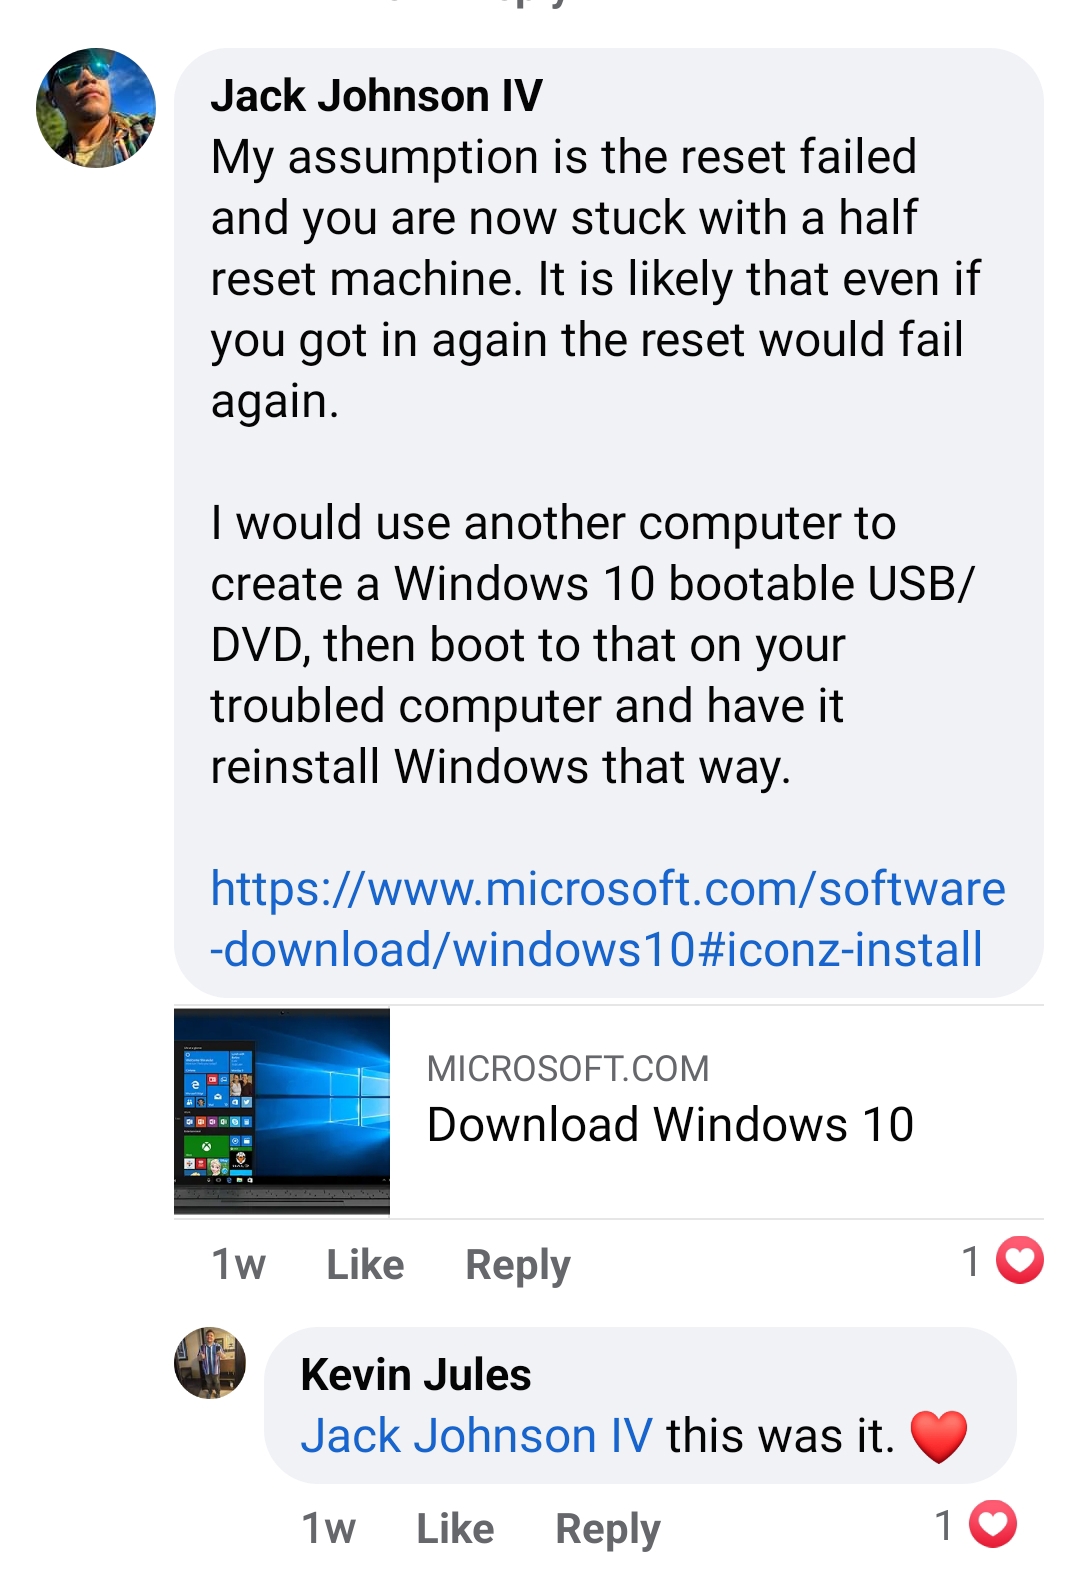Tap the red heart emoji in Kevin's reply
This screenshot has height=1590, width=1080.
[x=939, y=1437]
